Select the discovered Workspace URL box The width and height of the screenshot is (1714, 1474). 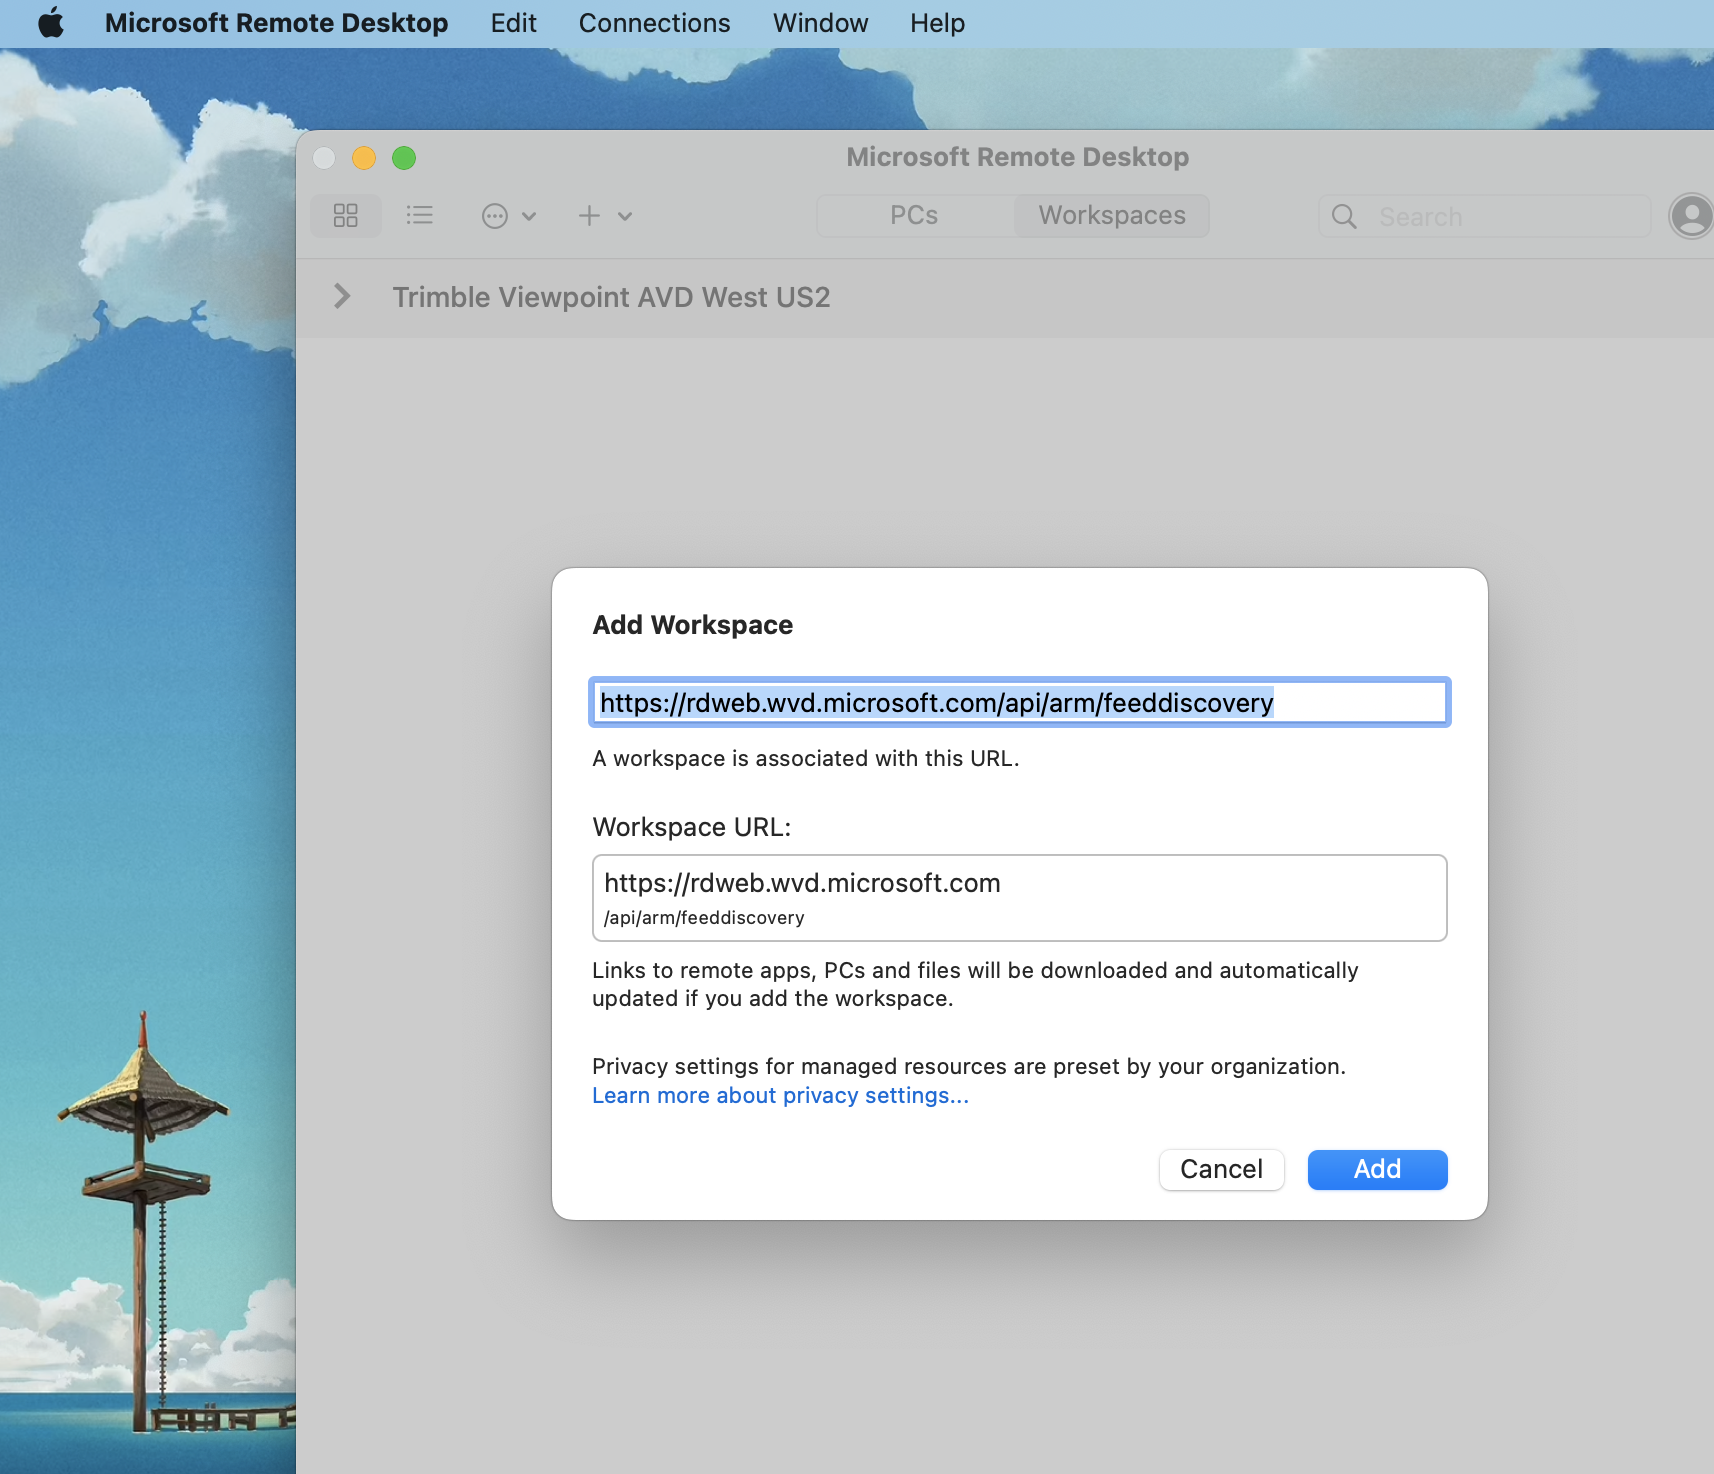[x=1020, y=898]
